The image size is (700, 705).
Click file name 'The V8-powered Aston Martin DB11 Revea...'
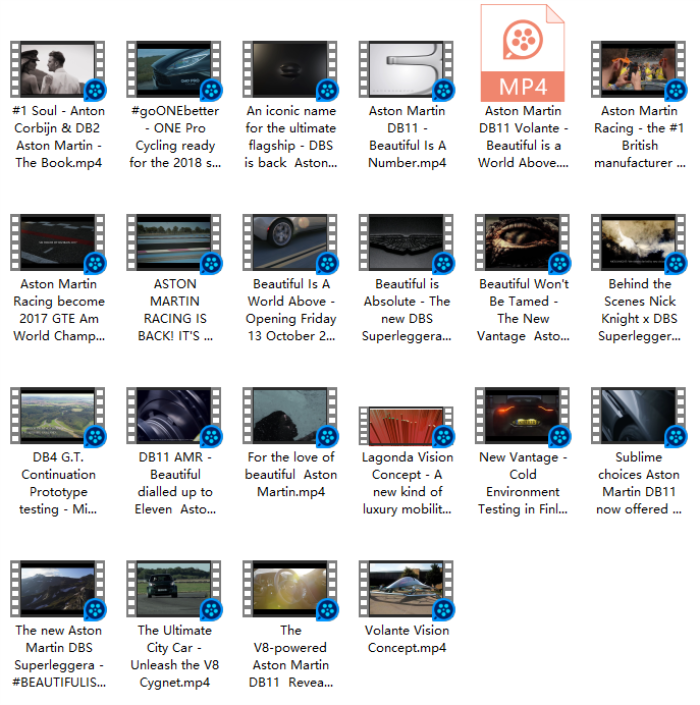[x=290, y=656]
